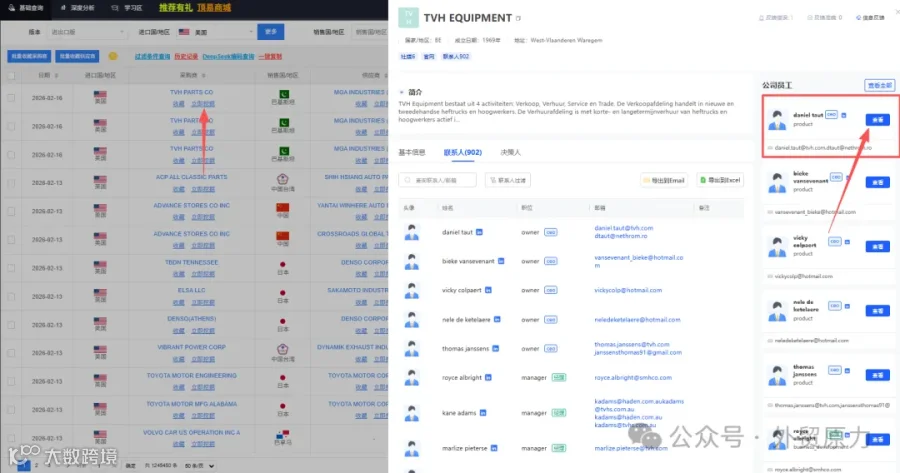900x473 pixels.
Task: Click 推荐有礼 banner link in top bar
Action: pos(176,8)
